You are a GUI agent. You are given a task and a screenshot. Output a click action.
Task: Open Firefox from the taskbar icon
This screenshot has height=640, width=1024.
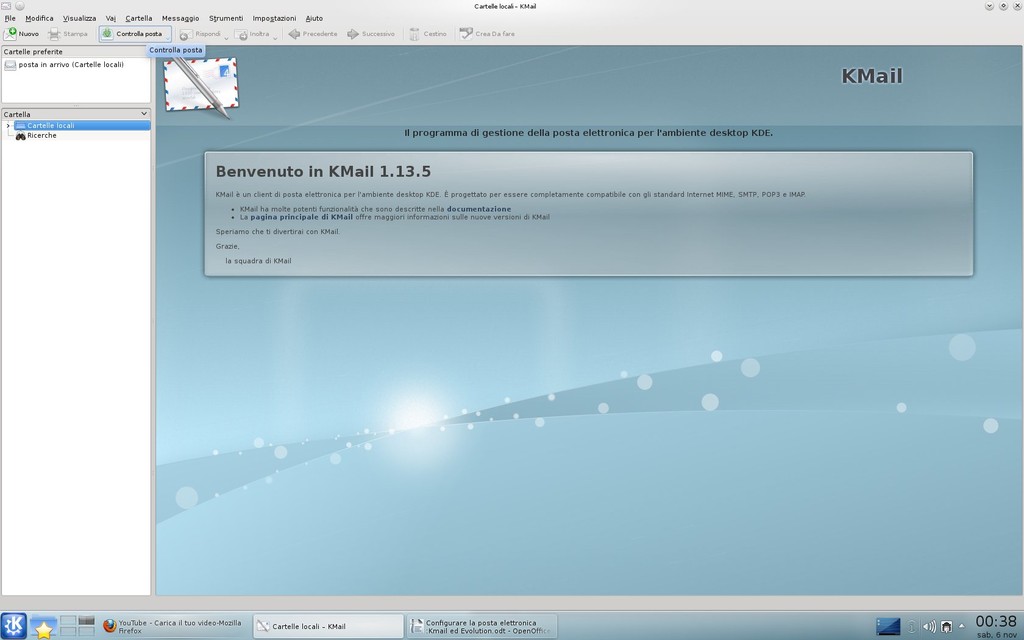[108, 627]
